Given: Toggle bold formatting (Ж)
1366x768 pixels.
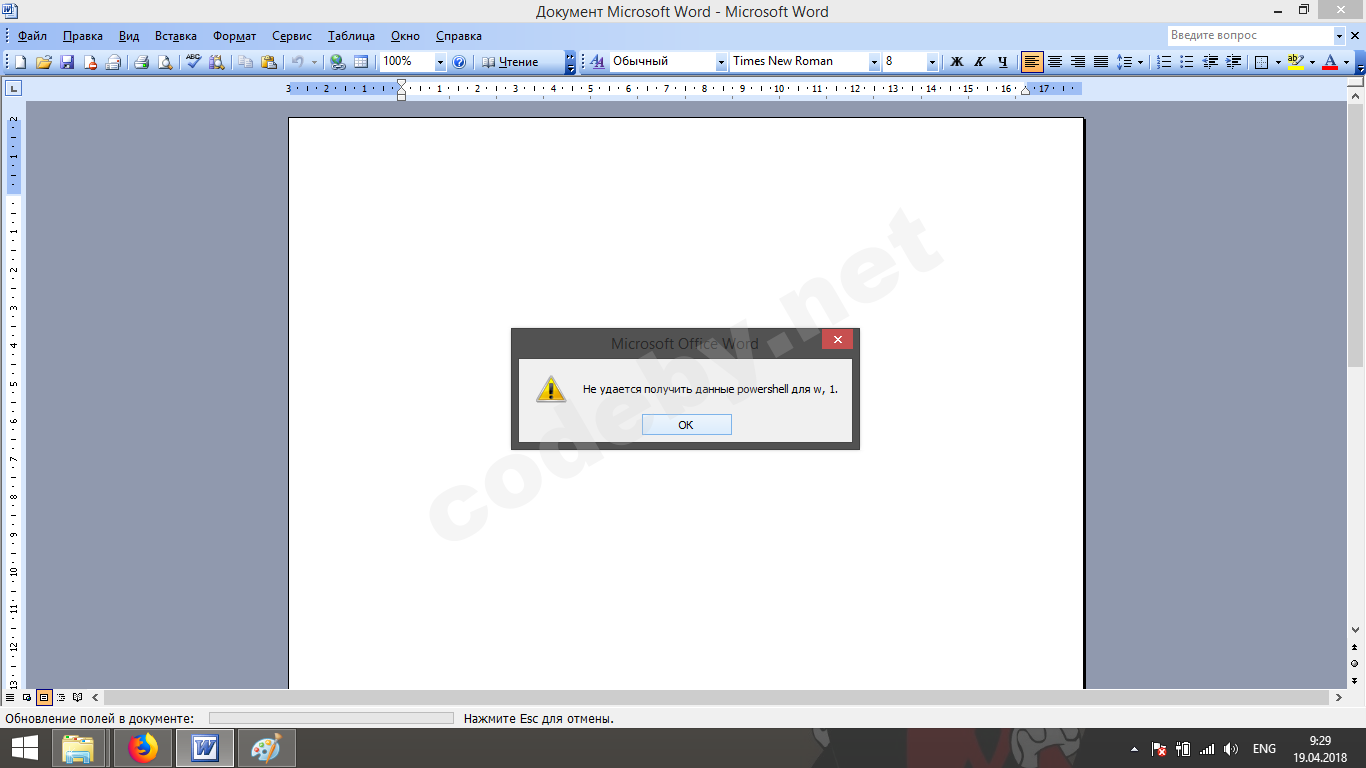Looking at the screenshot, I should point(956,62).
